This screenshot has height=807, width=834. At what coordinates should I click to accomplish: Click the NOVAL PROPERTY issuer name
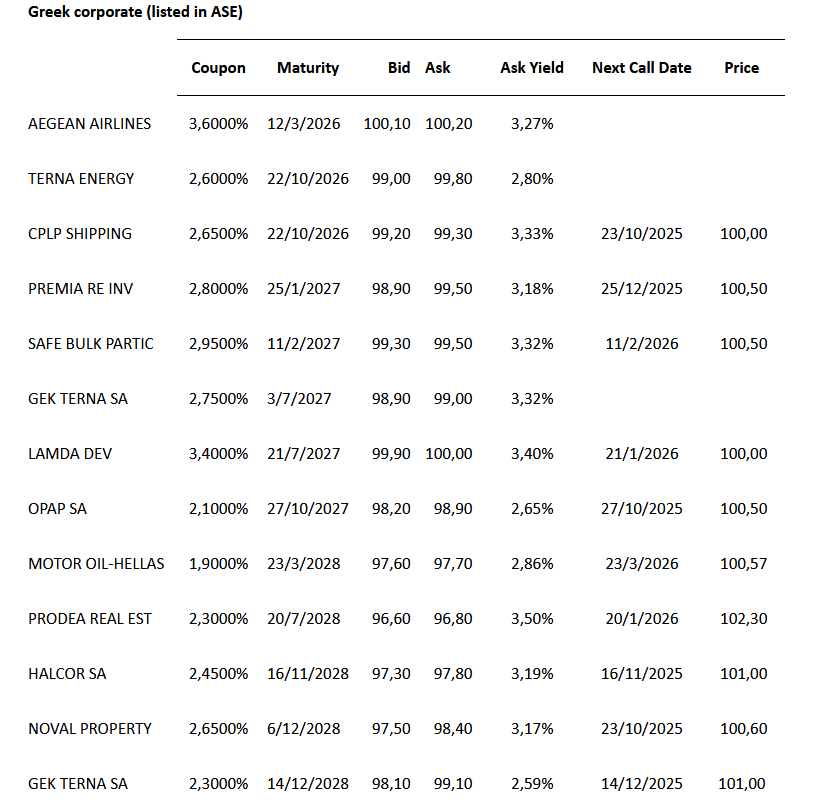pos(90,729)
